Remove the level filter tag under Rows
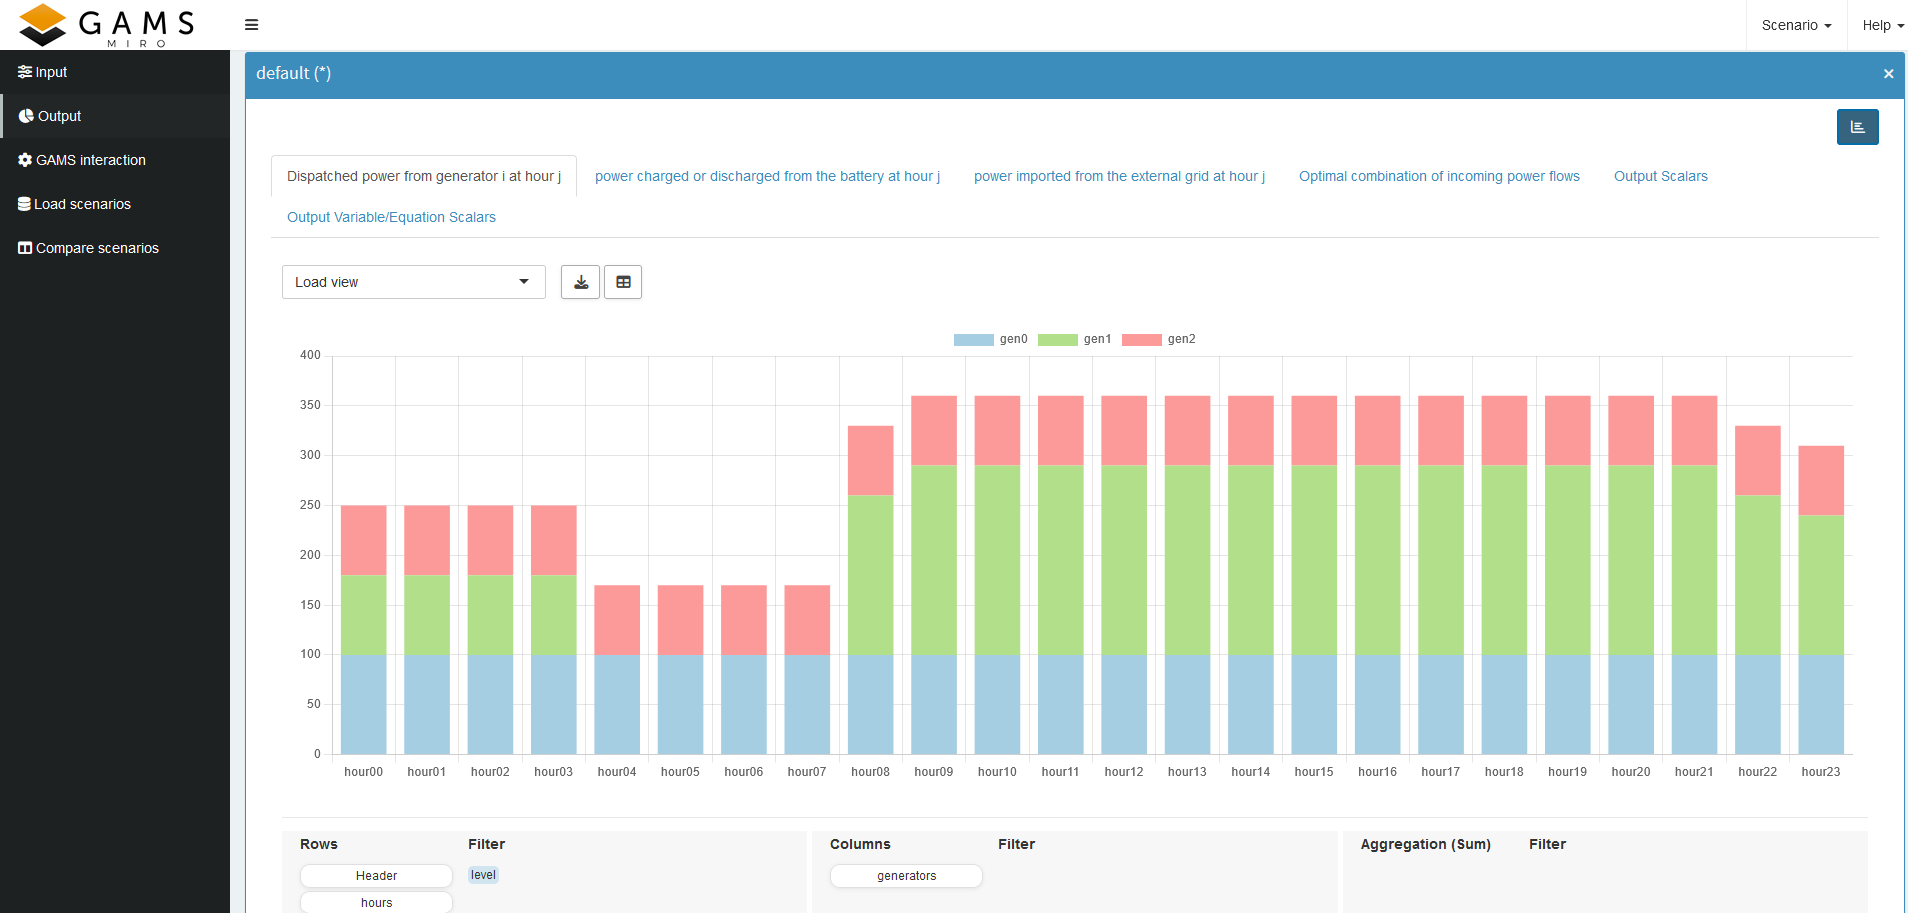The height and width of the screenshot is (913, 1908). click(483, 875)
